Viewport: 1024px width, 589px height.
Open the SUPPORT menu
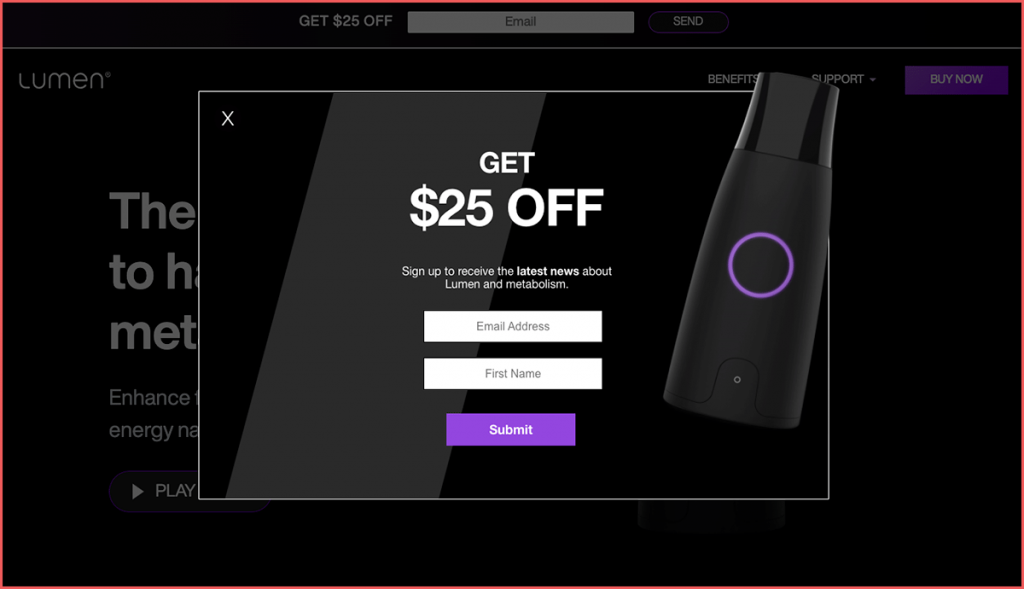pos(842,79)
